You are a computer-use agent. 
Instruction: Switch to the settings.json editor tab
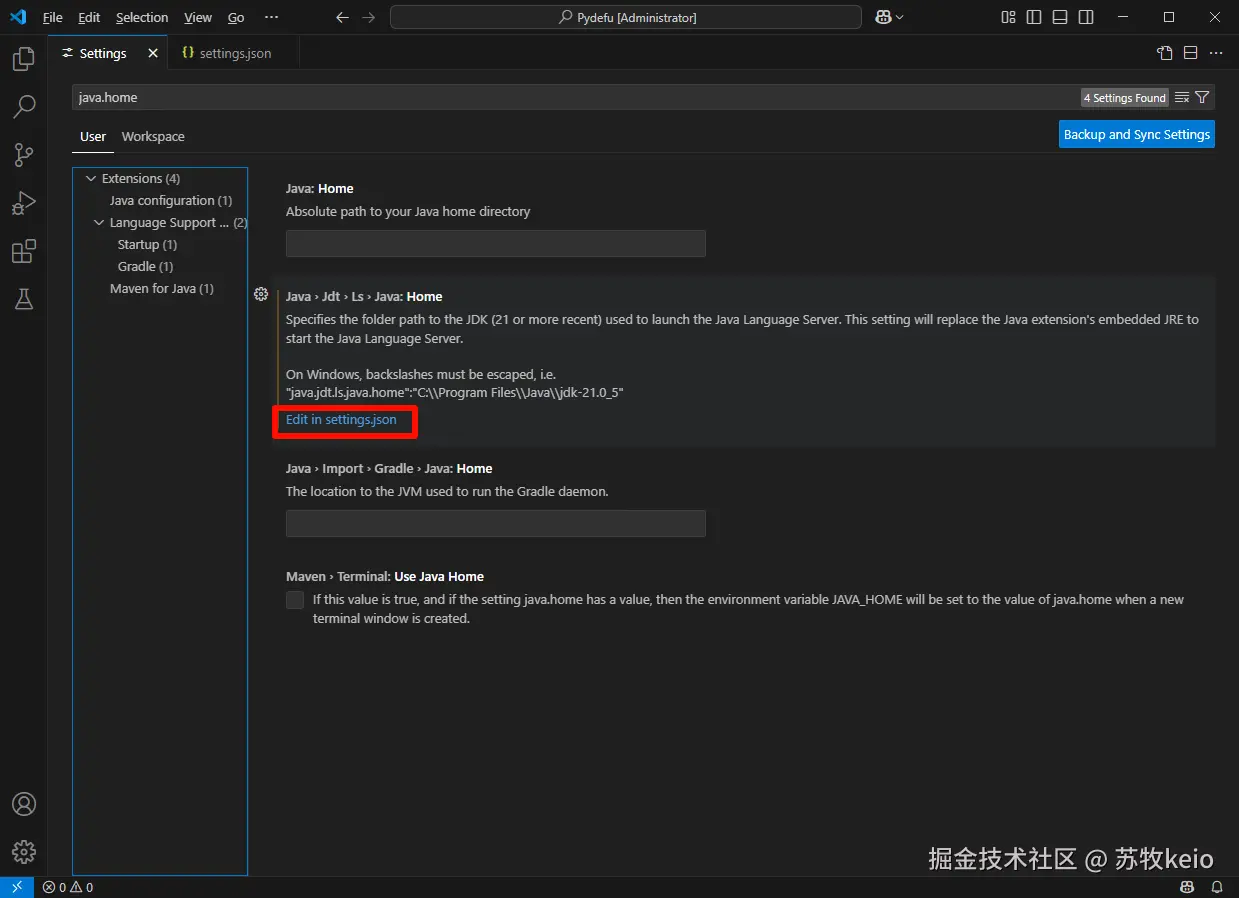233,53
